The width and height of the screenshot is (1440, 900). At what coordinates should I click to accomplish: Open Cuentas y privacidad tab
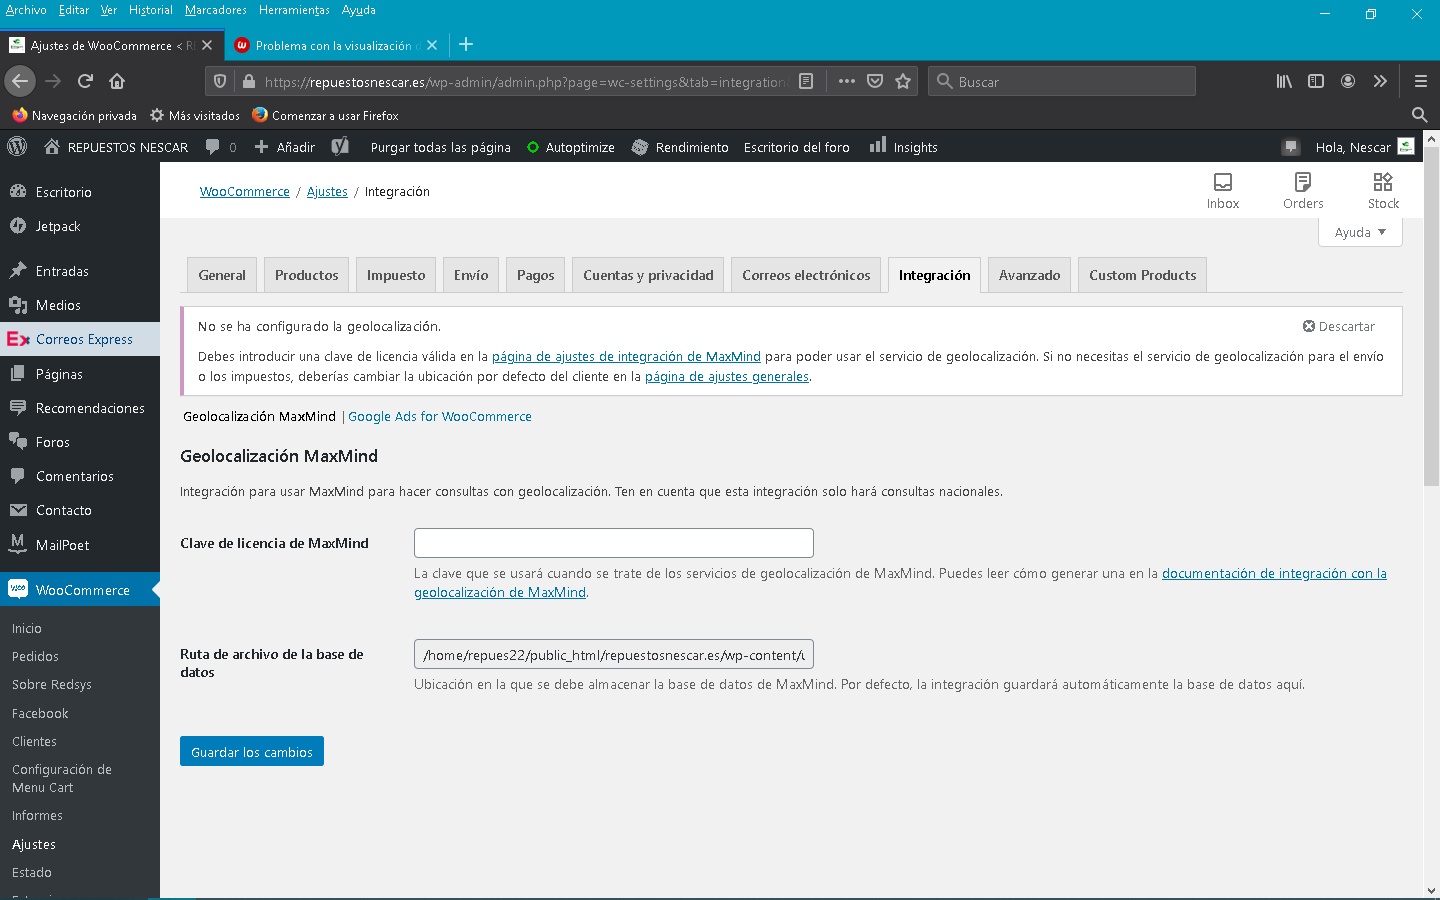648,275
